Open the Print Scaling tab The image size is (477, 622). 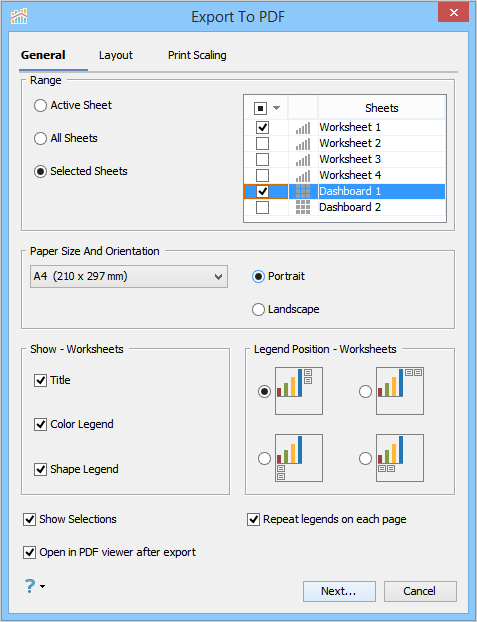click(197, 55)
